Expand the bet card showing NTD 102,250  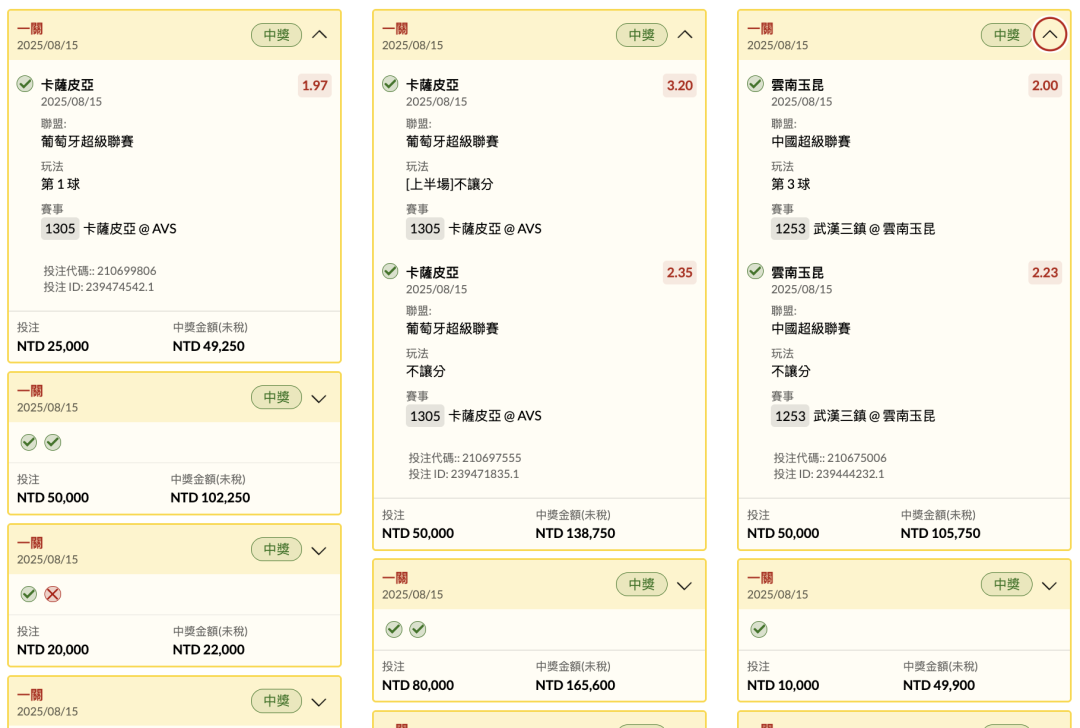pyautogui.click(x=319, y=398)
